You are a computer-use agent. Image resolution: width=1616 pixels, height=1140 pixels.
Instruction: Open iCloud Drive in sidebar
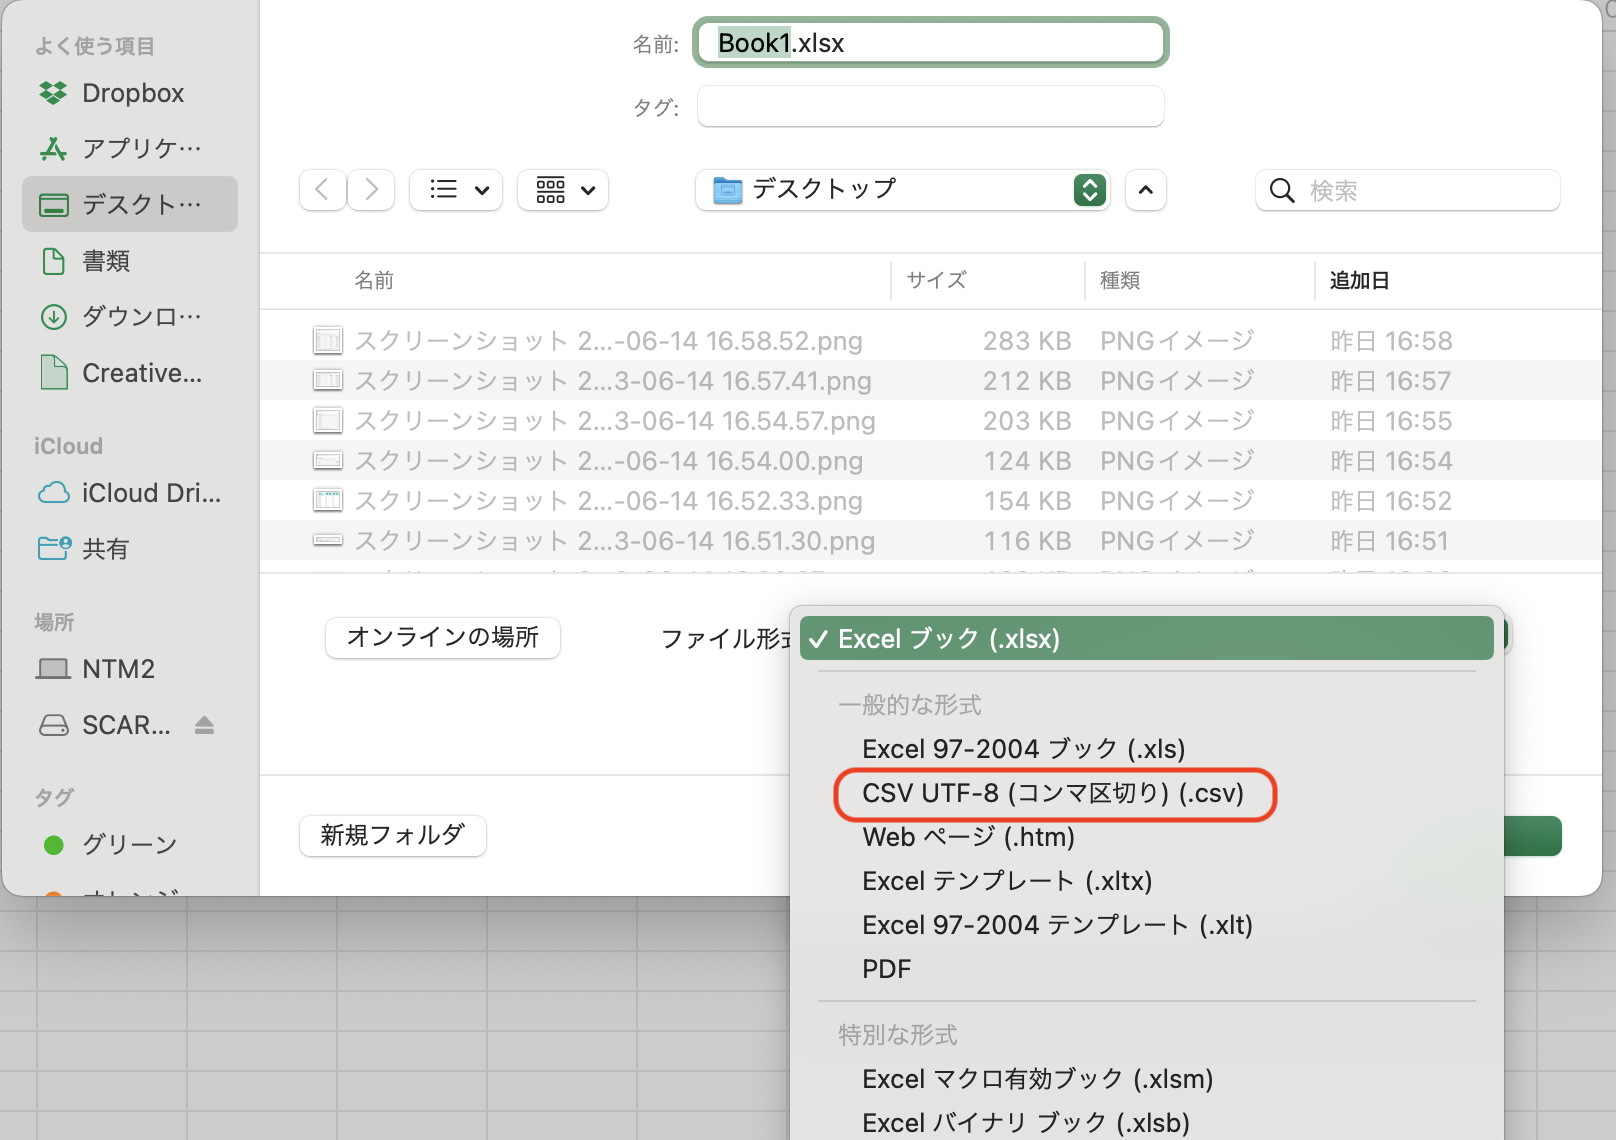[130, 493]
